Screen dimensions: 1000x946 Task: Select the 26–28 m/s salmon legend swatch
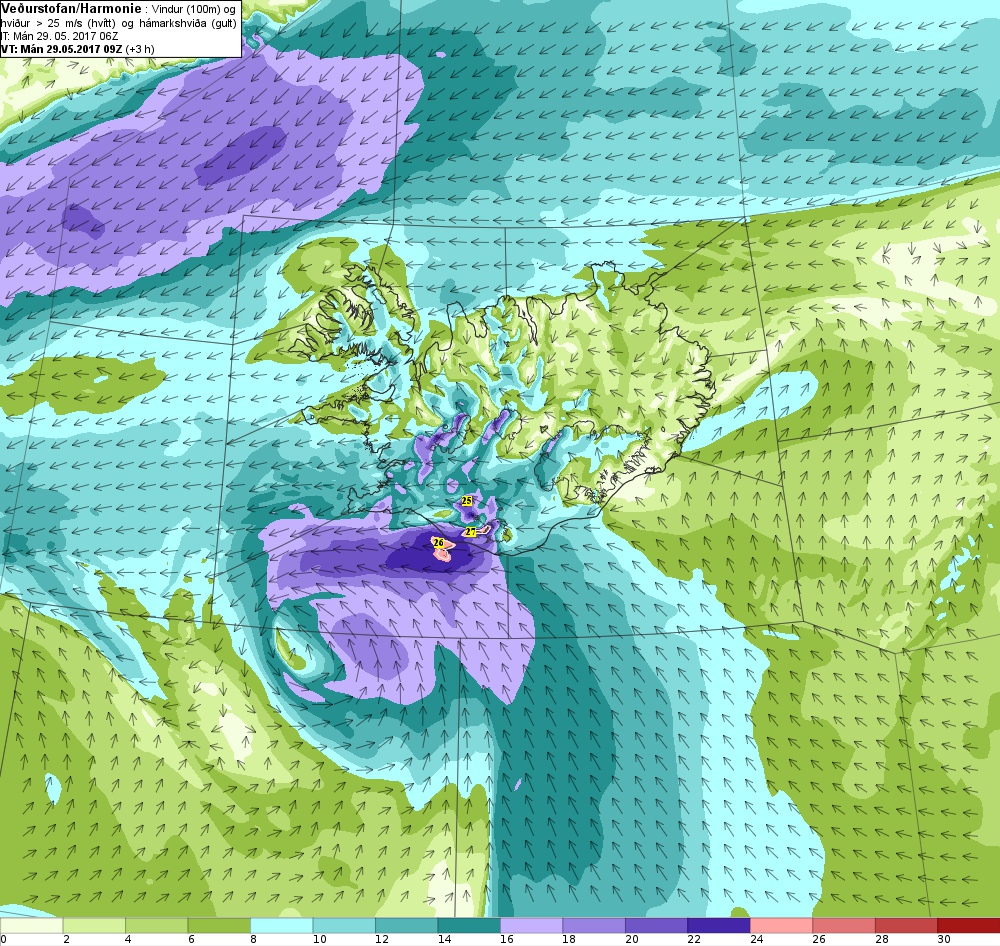click(x=844, y=925)
